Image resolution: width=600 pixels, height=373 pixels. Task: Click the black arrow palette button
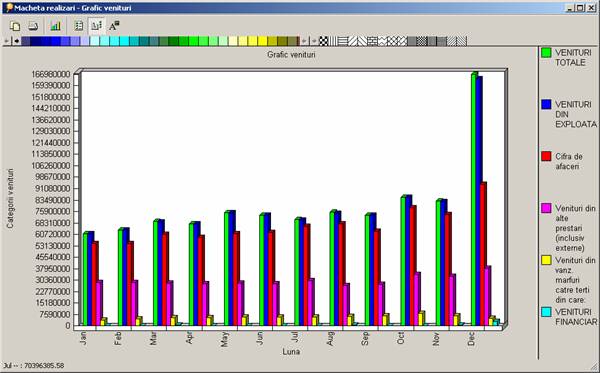pos(16,41)
